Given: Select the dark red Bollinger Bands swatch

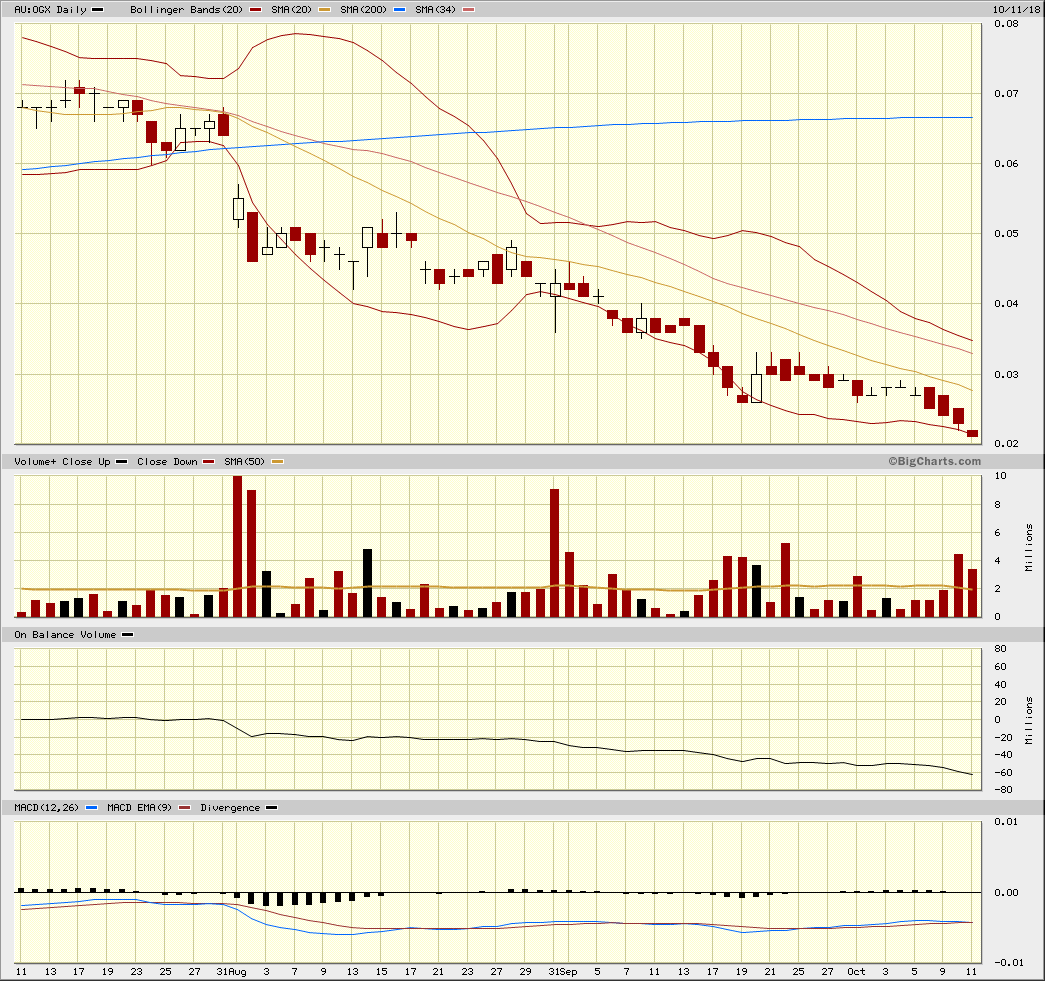Looking at the screenshot, I should tap(255, 9).
